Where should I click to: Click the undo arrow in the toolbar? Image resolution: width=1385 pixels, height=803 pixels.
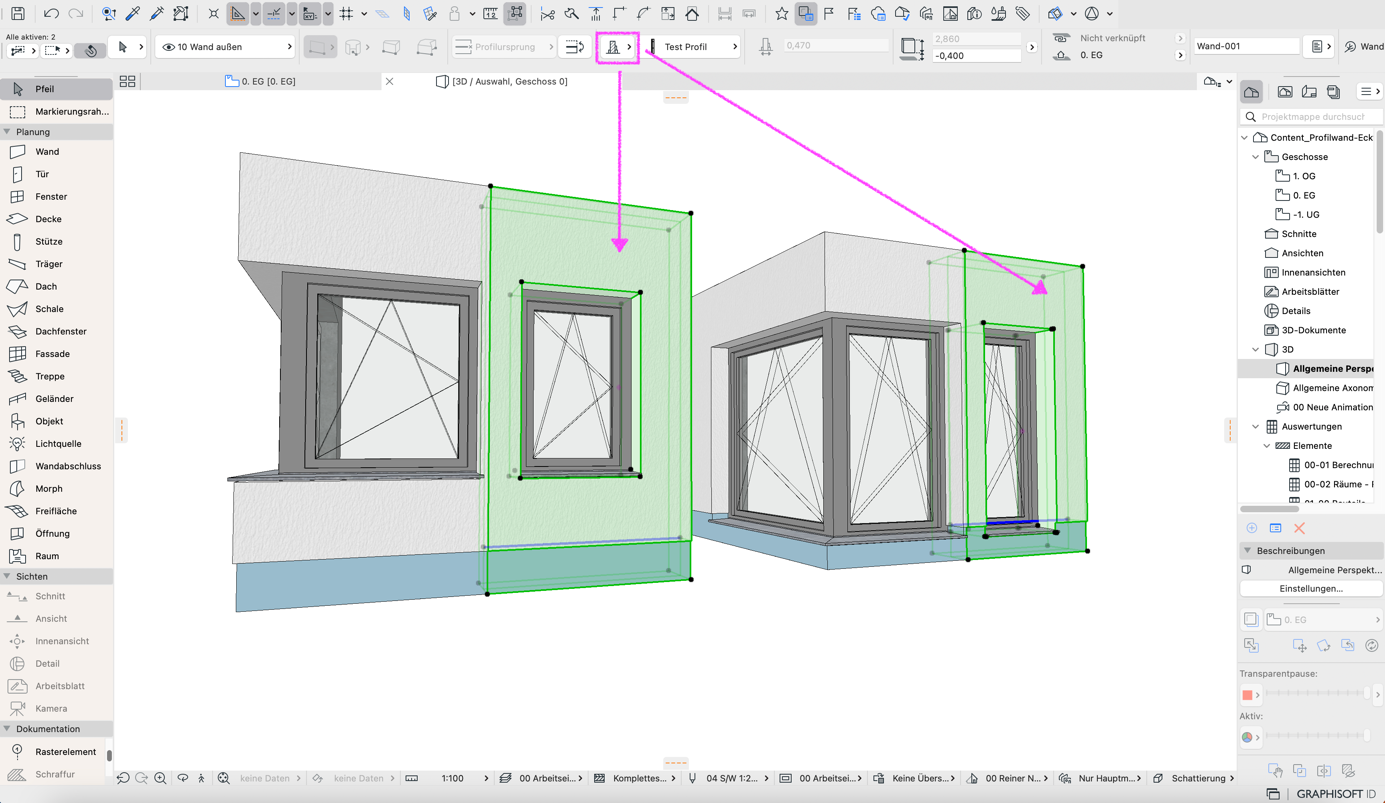(51, 14)
